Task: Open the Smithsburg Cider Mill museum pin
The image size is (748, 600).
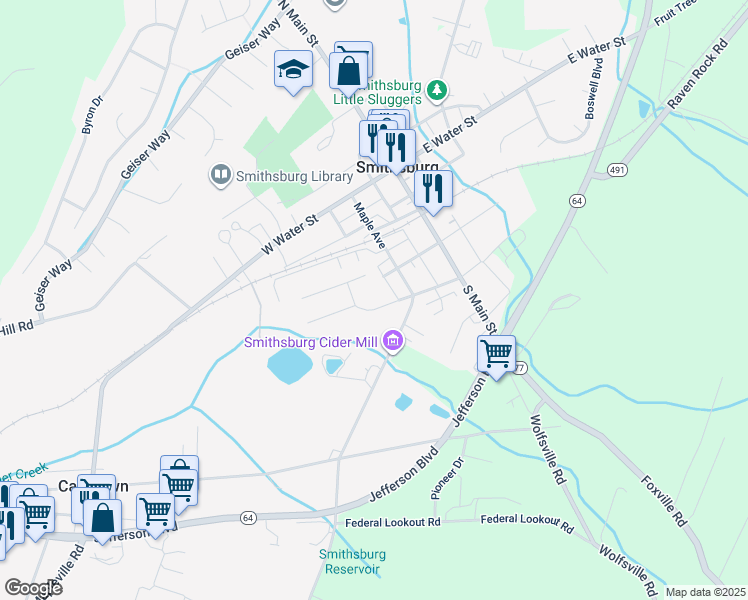Action: click(x=394, y=341)
